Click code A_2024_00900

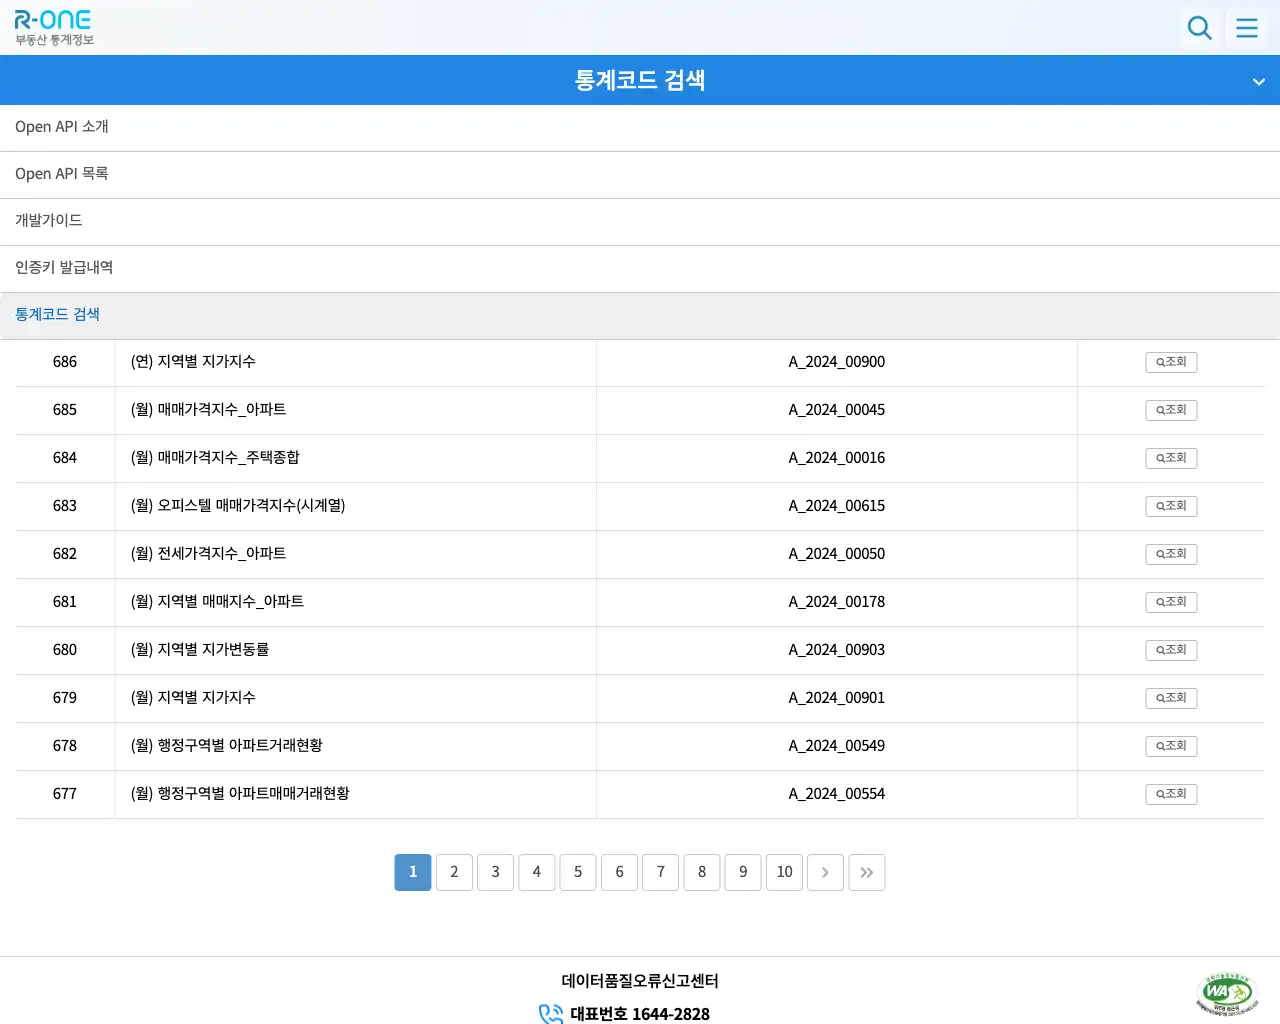(x=837, y=362)
